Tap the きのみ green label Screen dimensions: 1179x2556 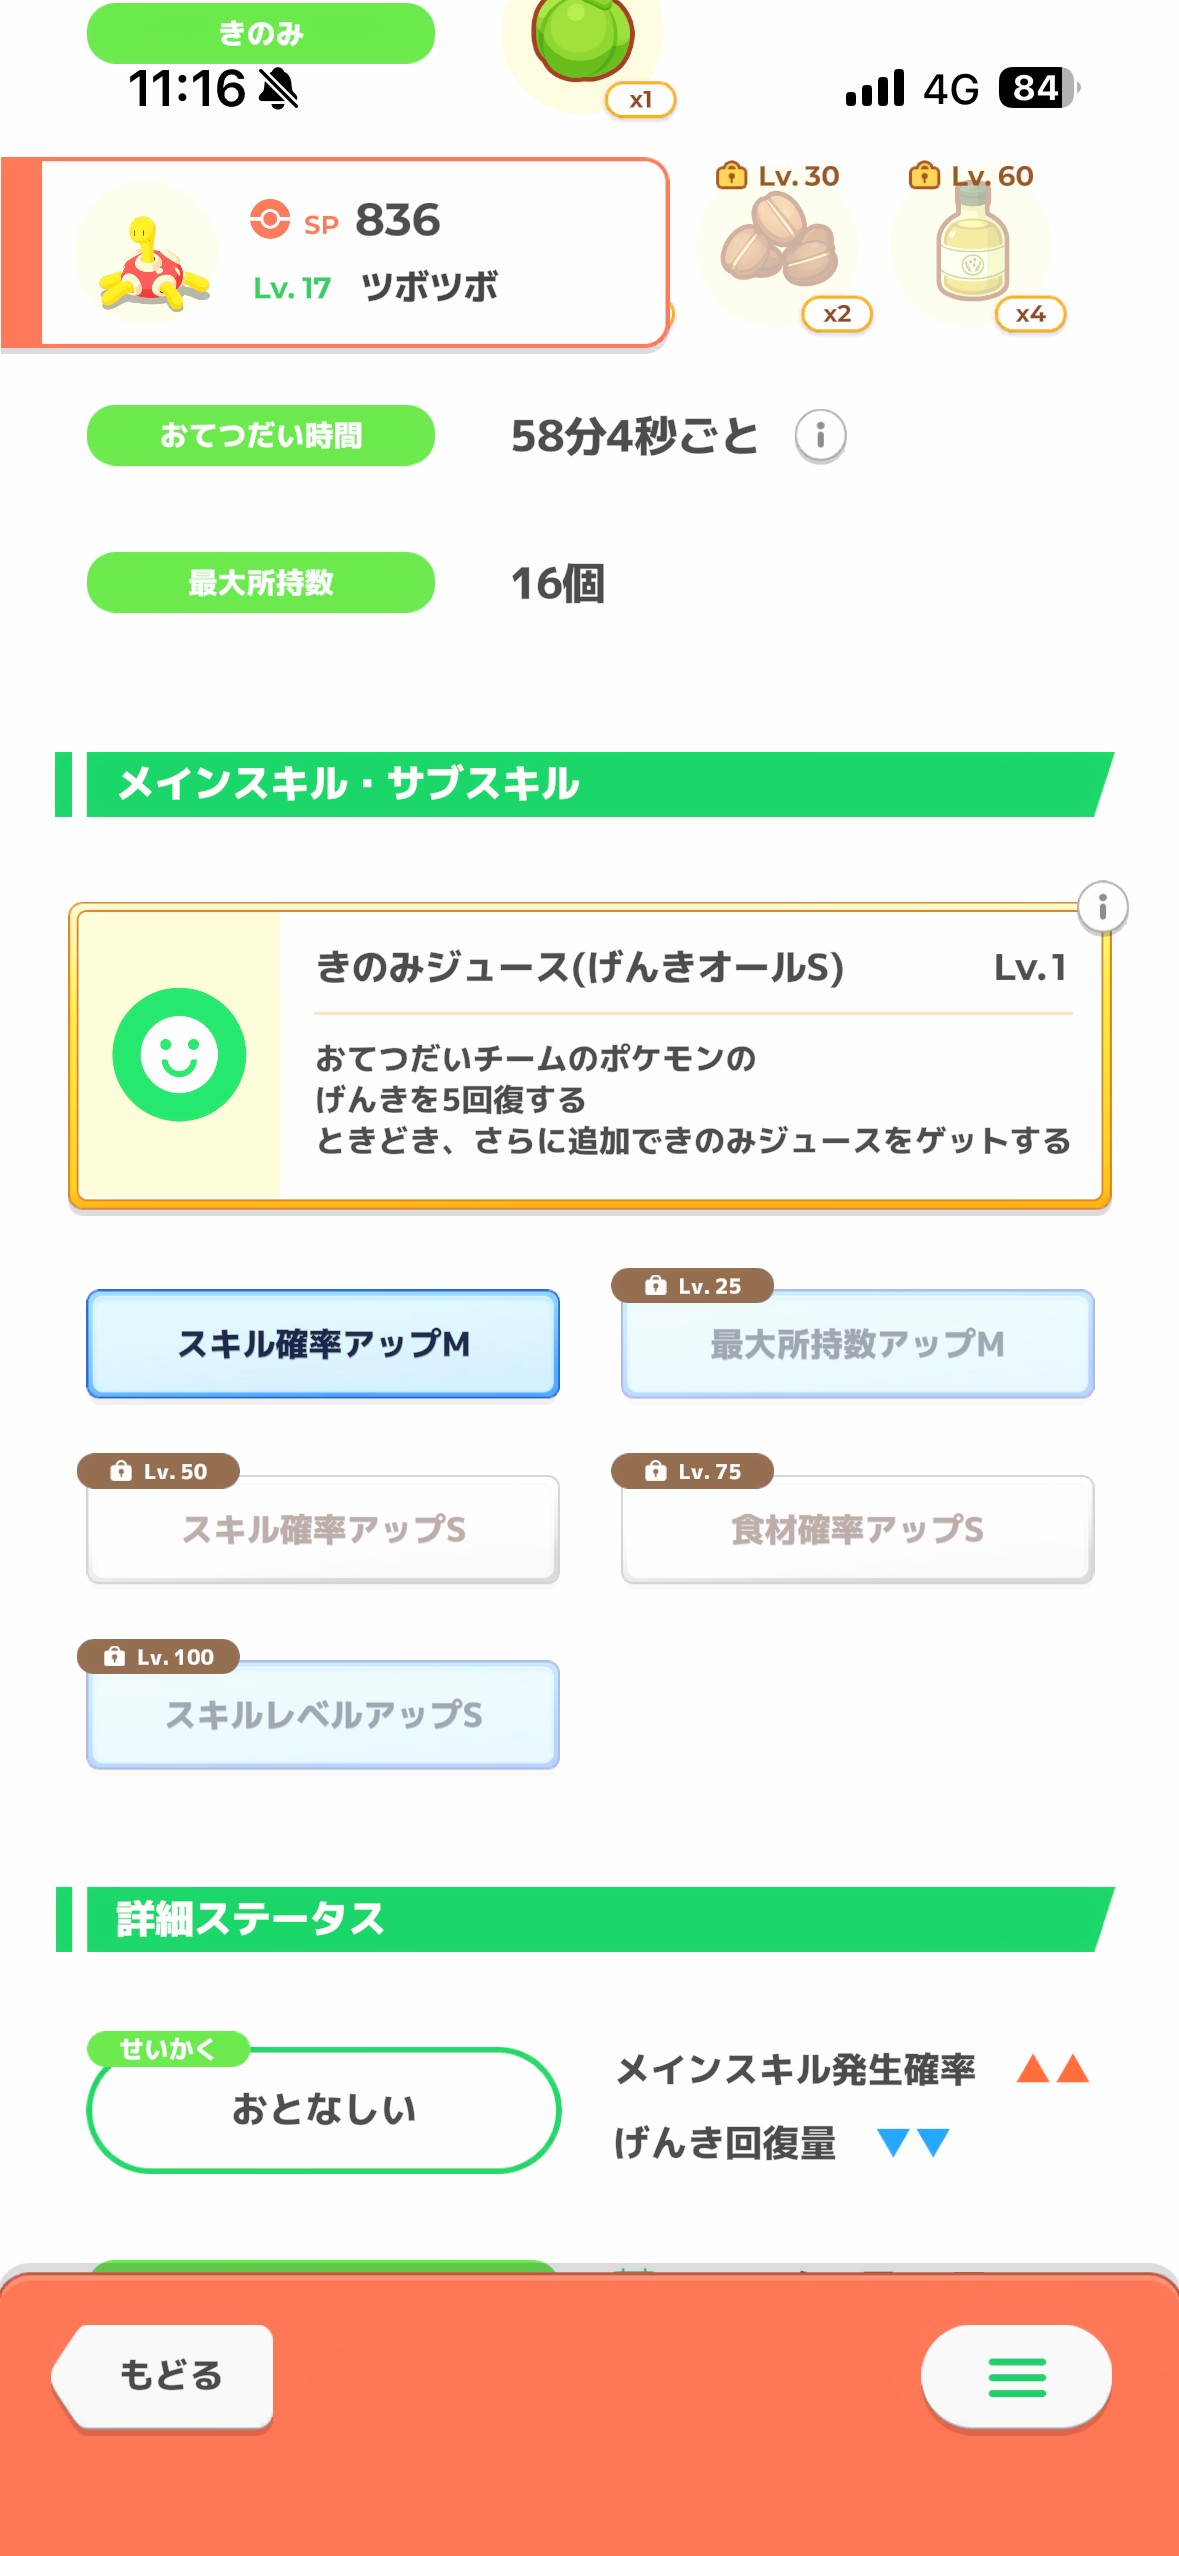tap(260, 33)
